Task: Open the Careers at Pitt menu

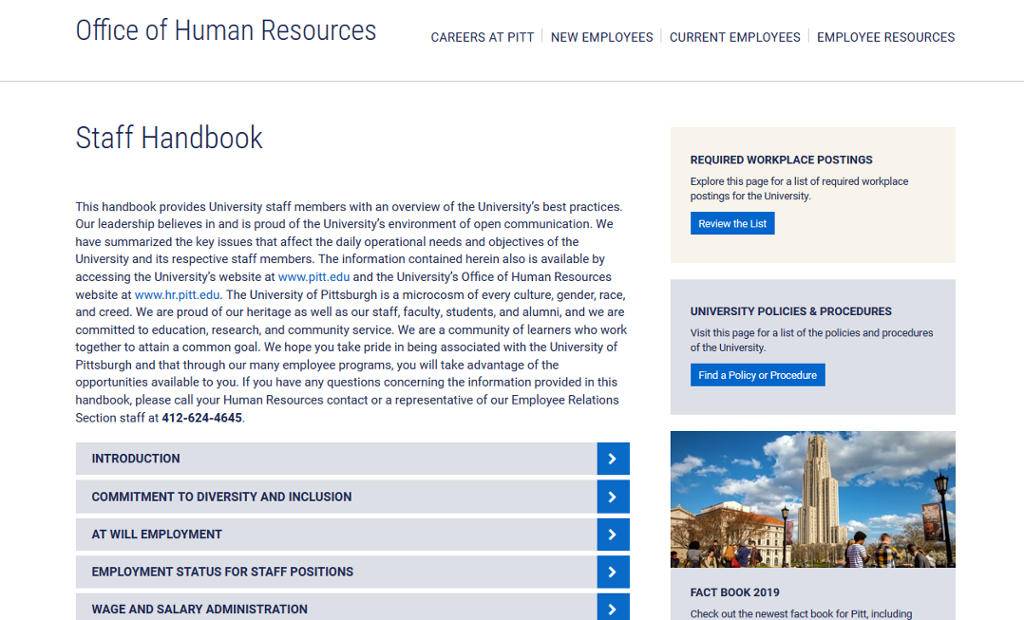Action: 482,37
